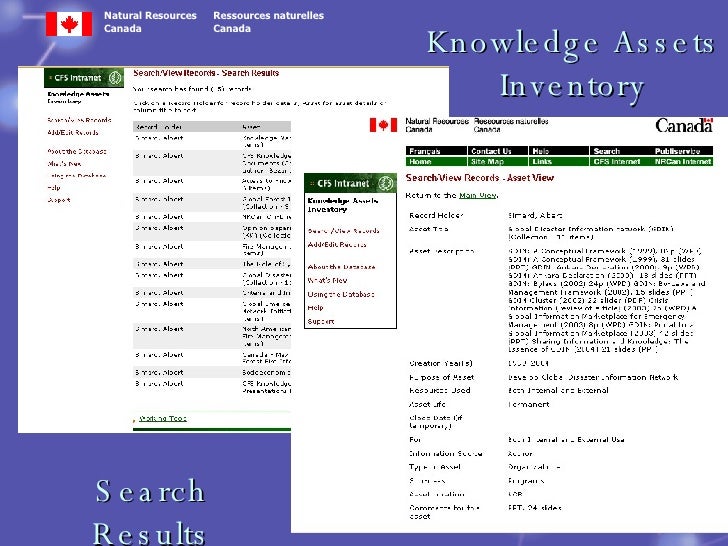Click the CFS Intranet banner in Asset View sidebar
This screenshot has width=728, height=546.
pos(351,183)
